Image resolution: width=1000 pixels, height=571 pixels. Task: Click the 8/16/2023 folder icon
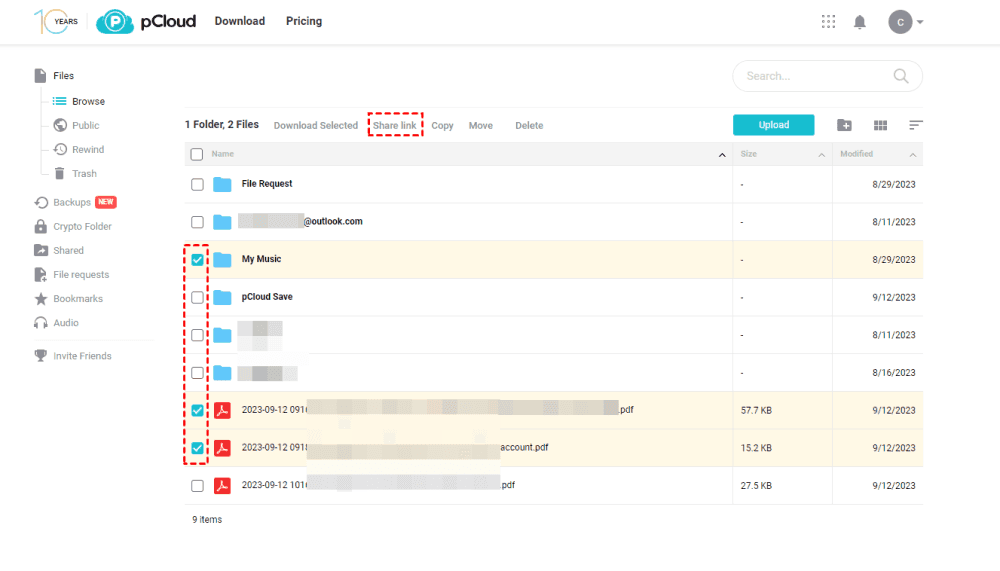222,373
